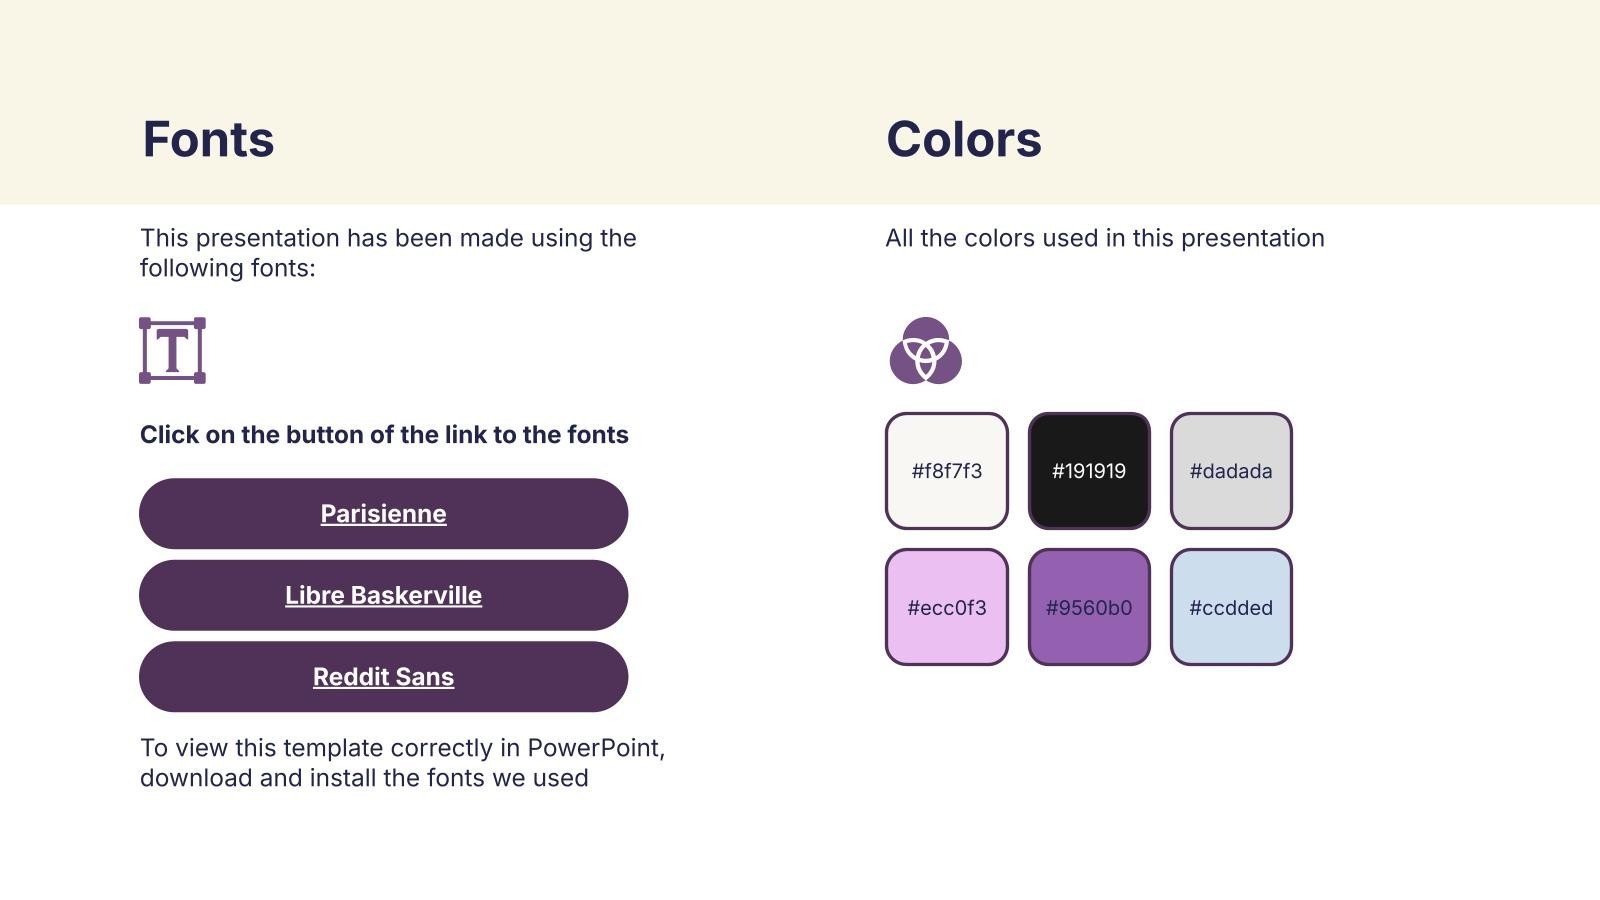Choose the black #191919 swatch
Image resolution: width=1600 pixels, height=900 pixels.
click(1089, 471)
